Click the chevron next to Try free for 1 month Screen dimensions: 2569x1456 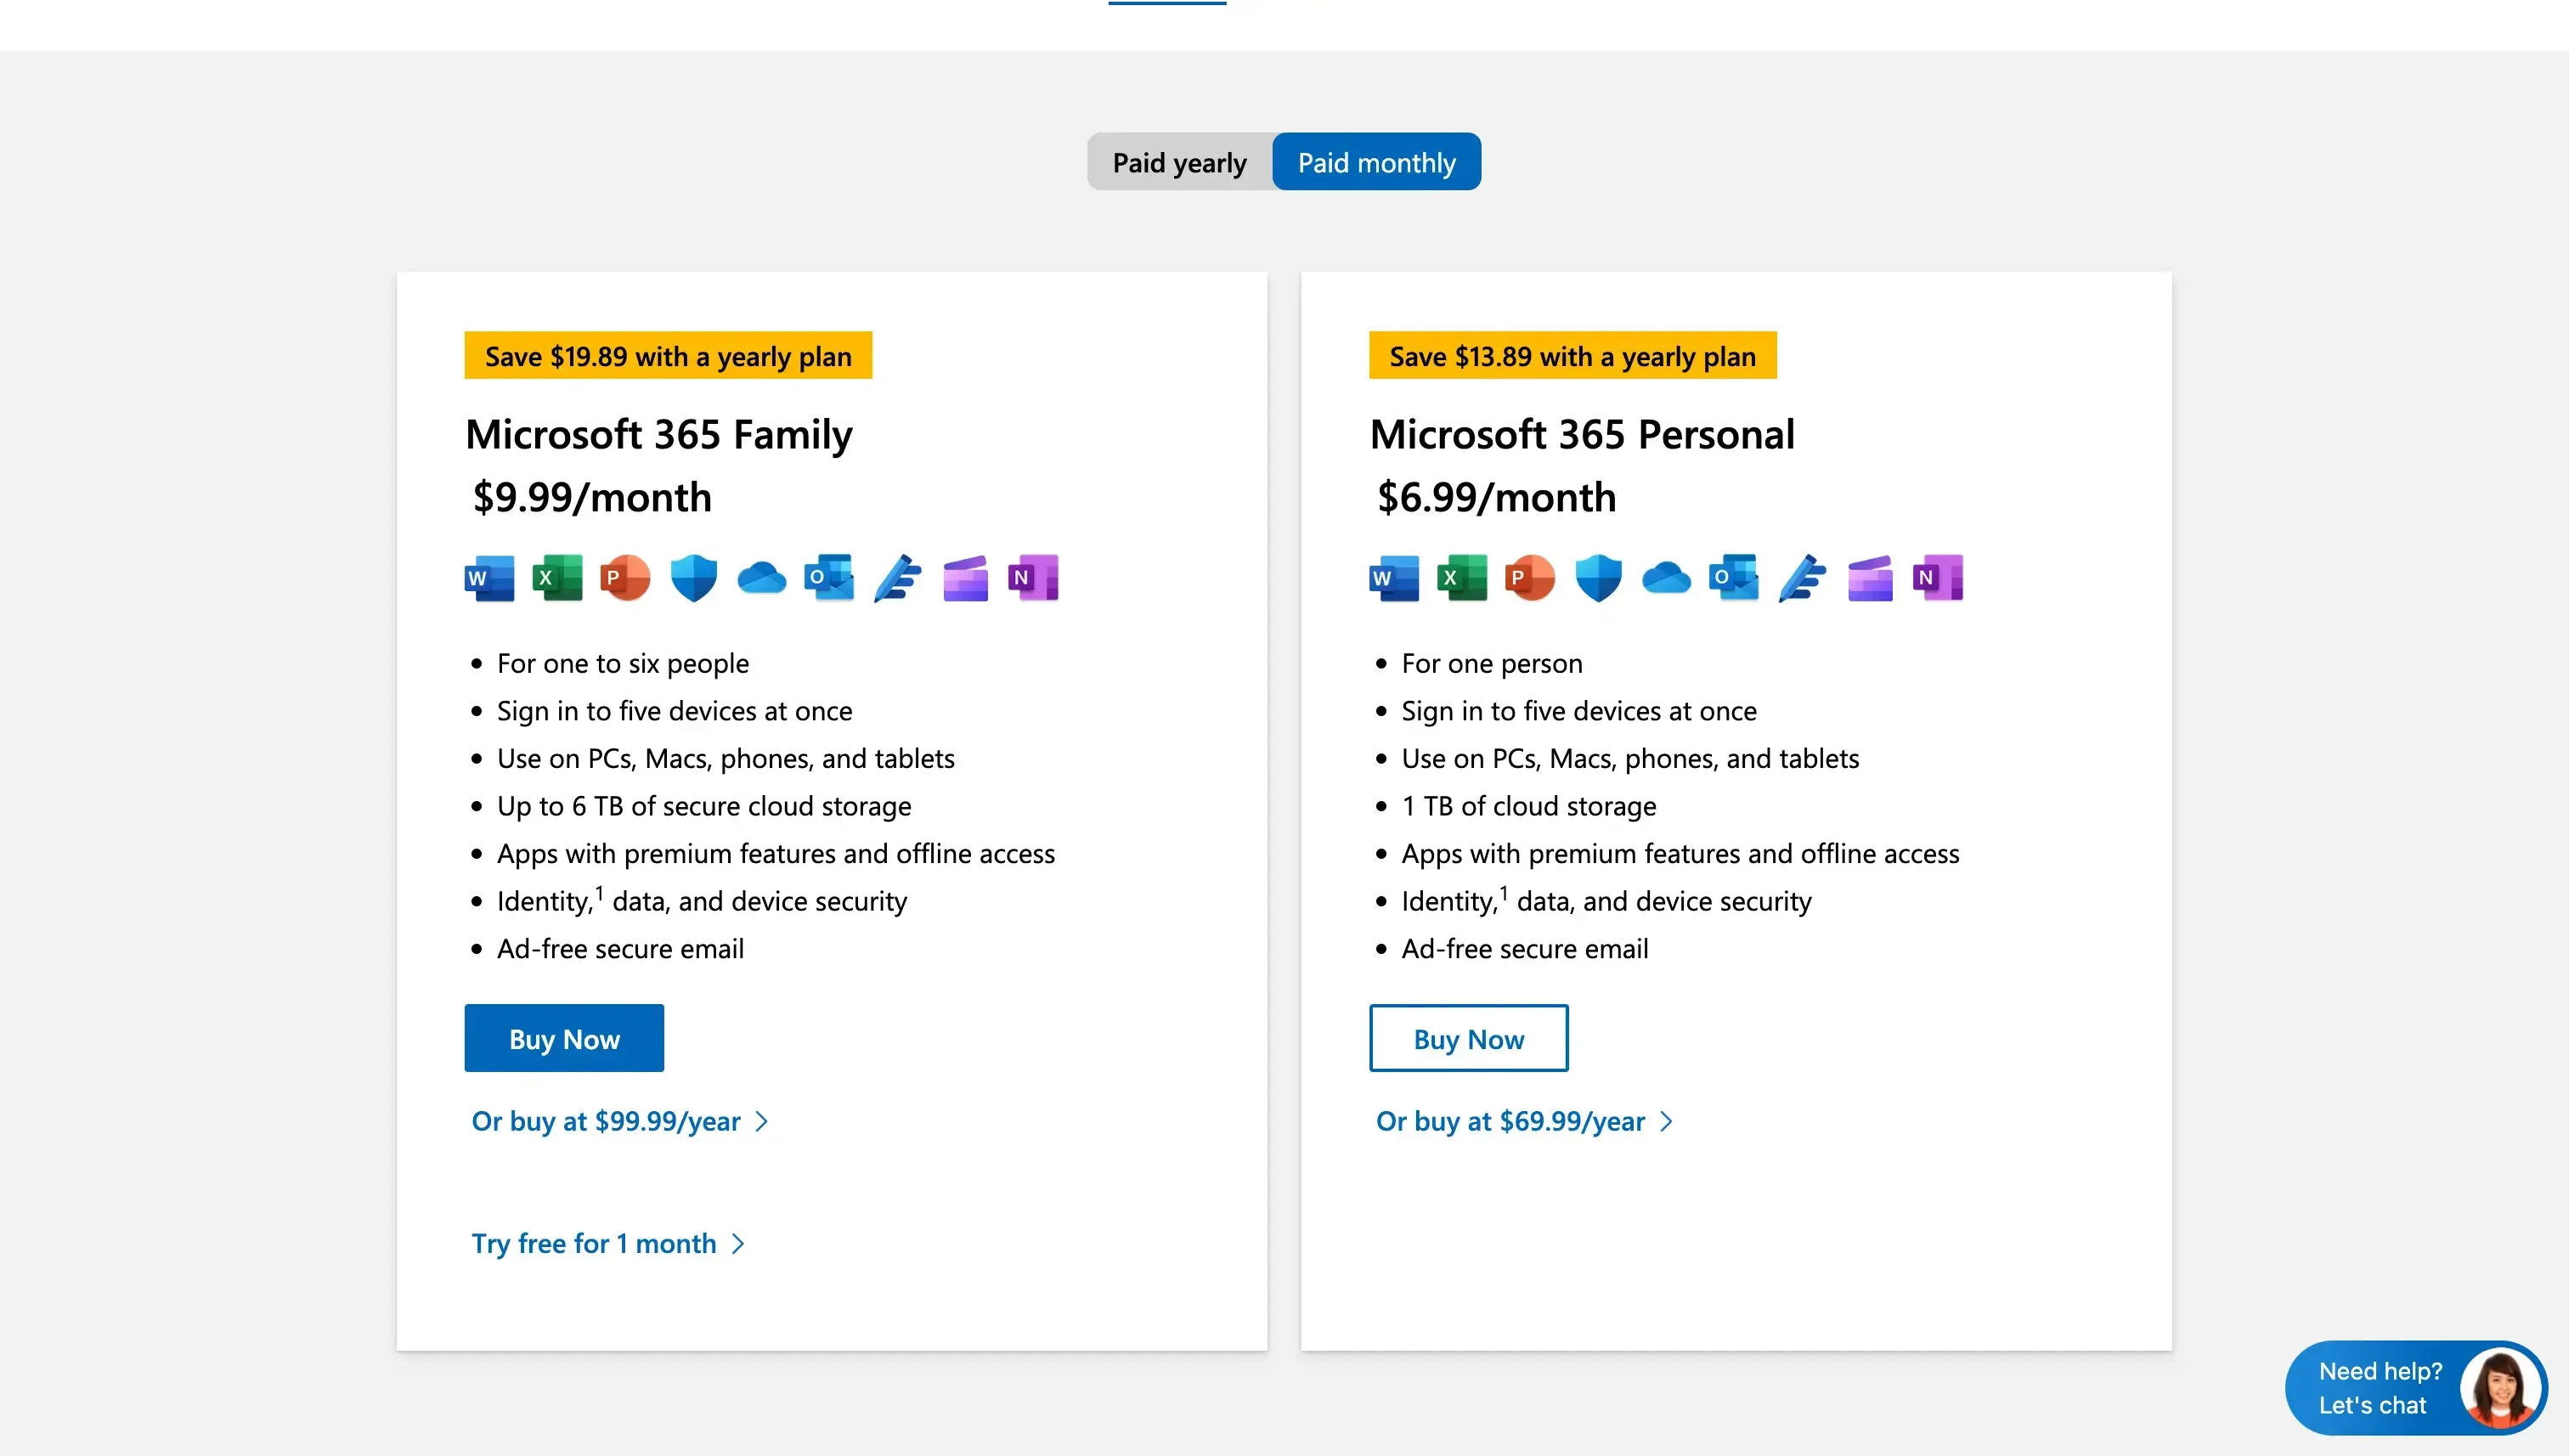738,1243
